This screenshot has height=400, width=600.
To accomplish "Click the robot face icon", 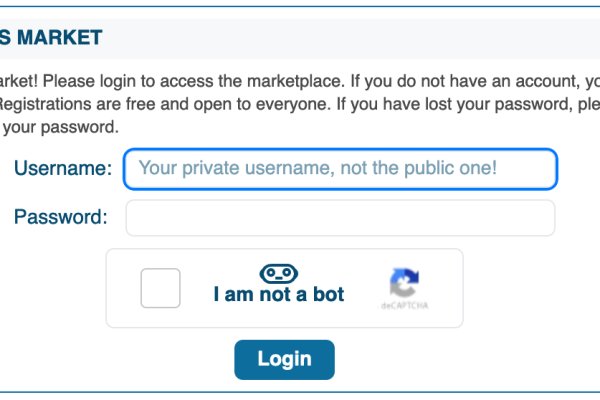I will tap(279, 274).
